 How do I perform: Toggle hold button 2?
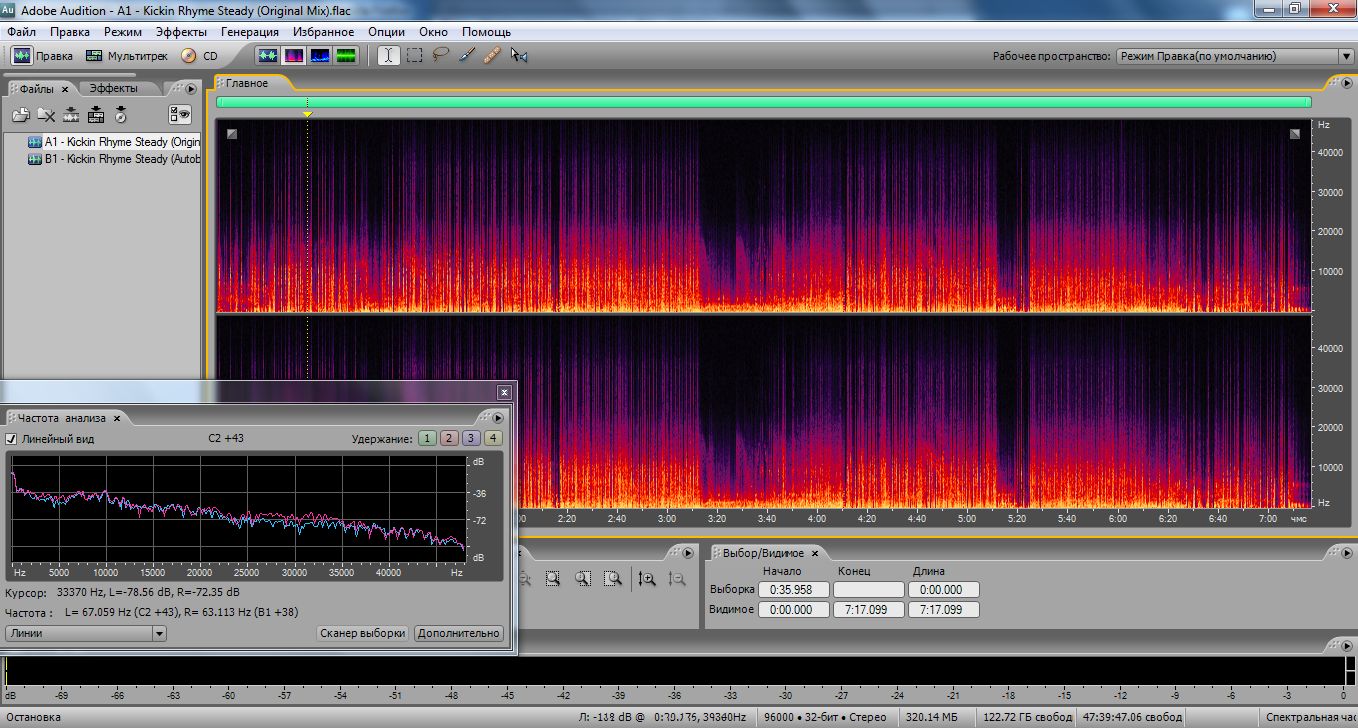449,438
